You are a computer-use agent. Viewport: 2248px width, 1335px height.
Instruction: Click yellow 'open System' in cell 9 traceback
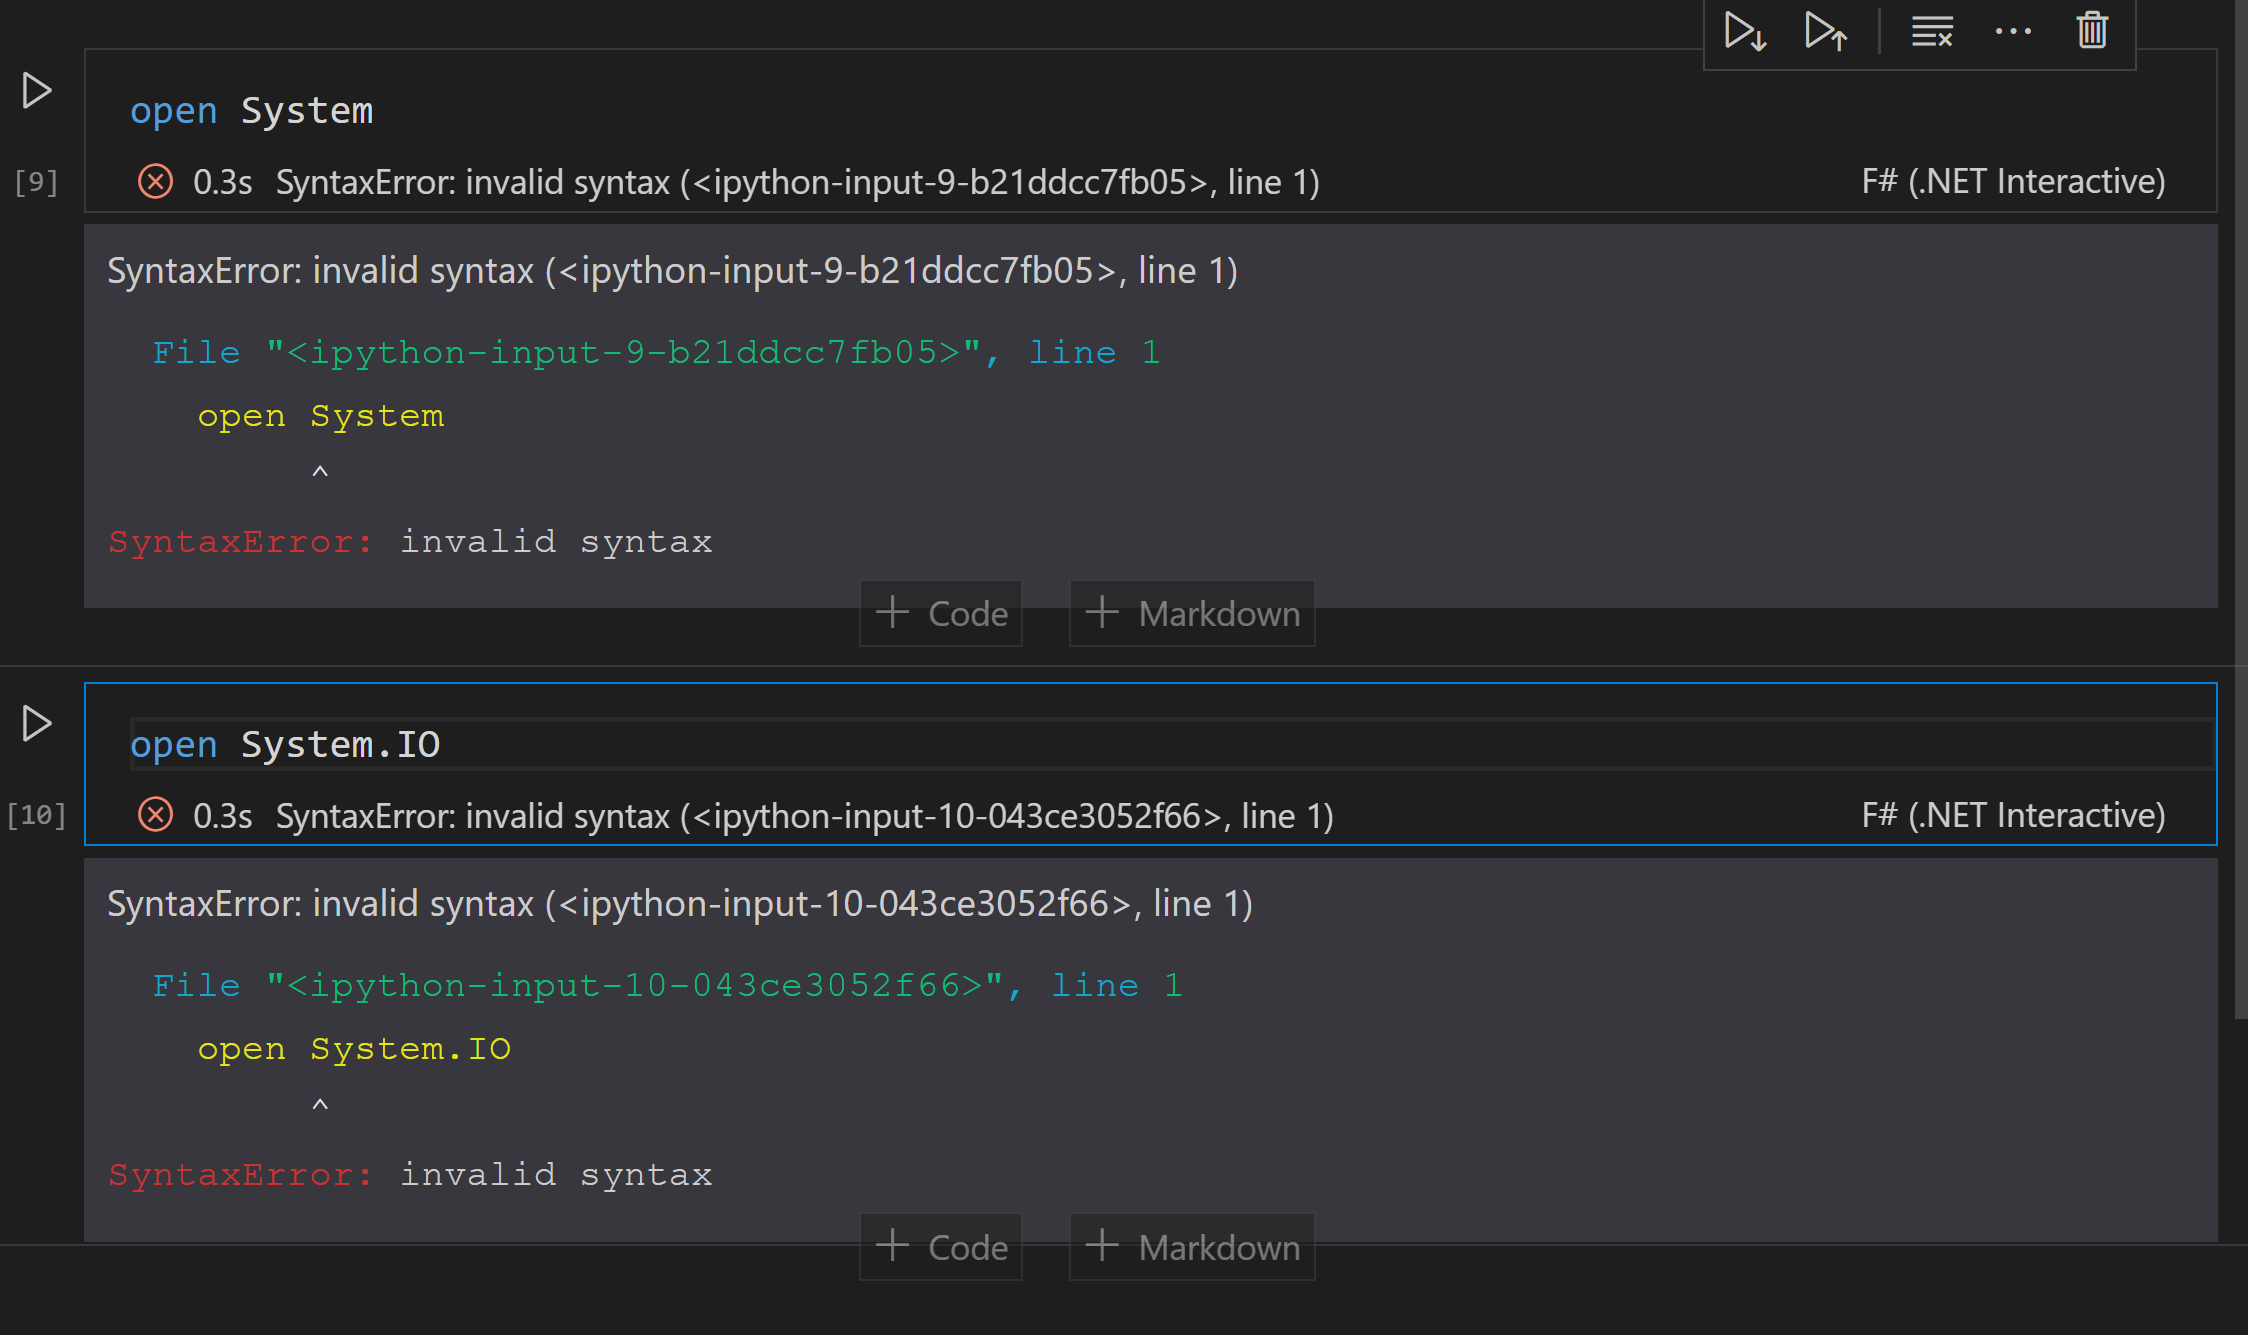pyautogui.click(x=321, y=415)
